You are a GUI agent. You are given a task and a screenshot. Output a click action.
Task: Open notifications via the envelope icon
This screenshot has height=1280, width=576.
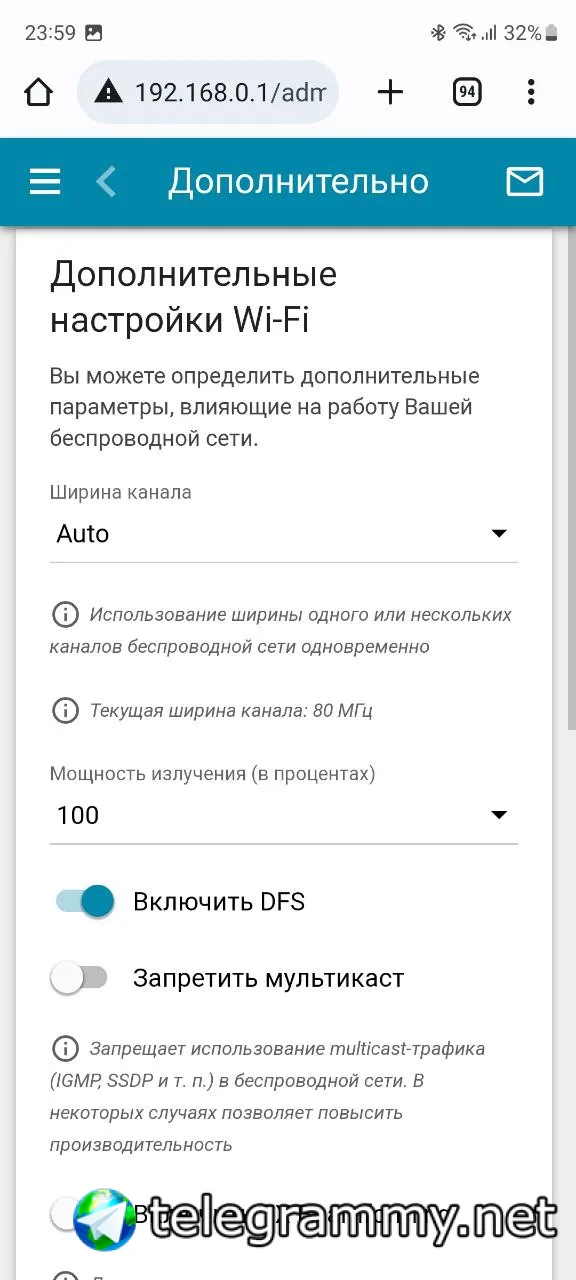tap(524, 182)
